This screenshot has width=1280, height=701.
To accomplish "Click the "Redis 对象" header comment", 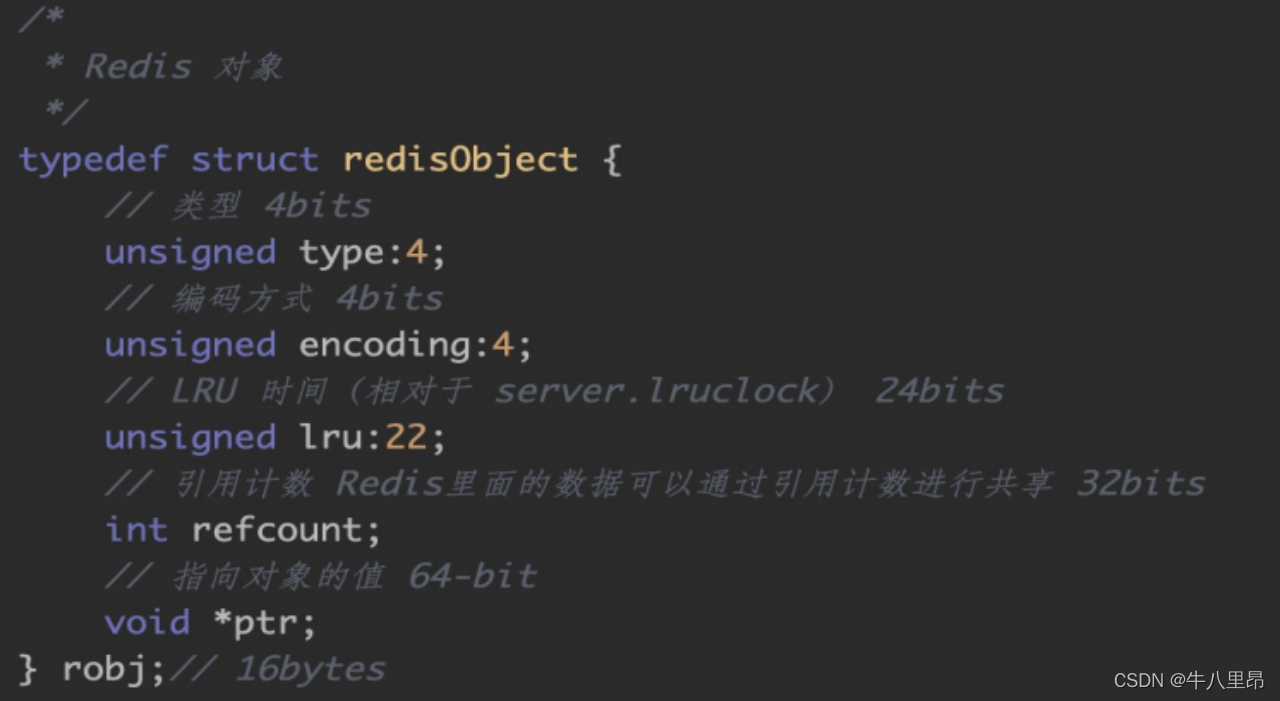I will pos(183,67).
